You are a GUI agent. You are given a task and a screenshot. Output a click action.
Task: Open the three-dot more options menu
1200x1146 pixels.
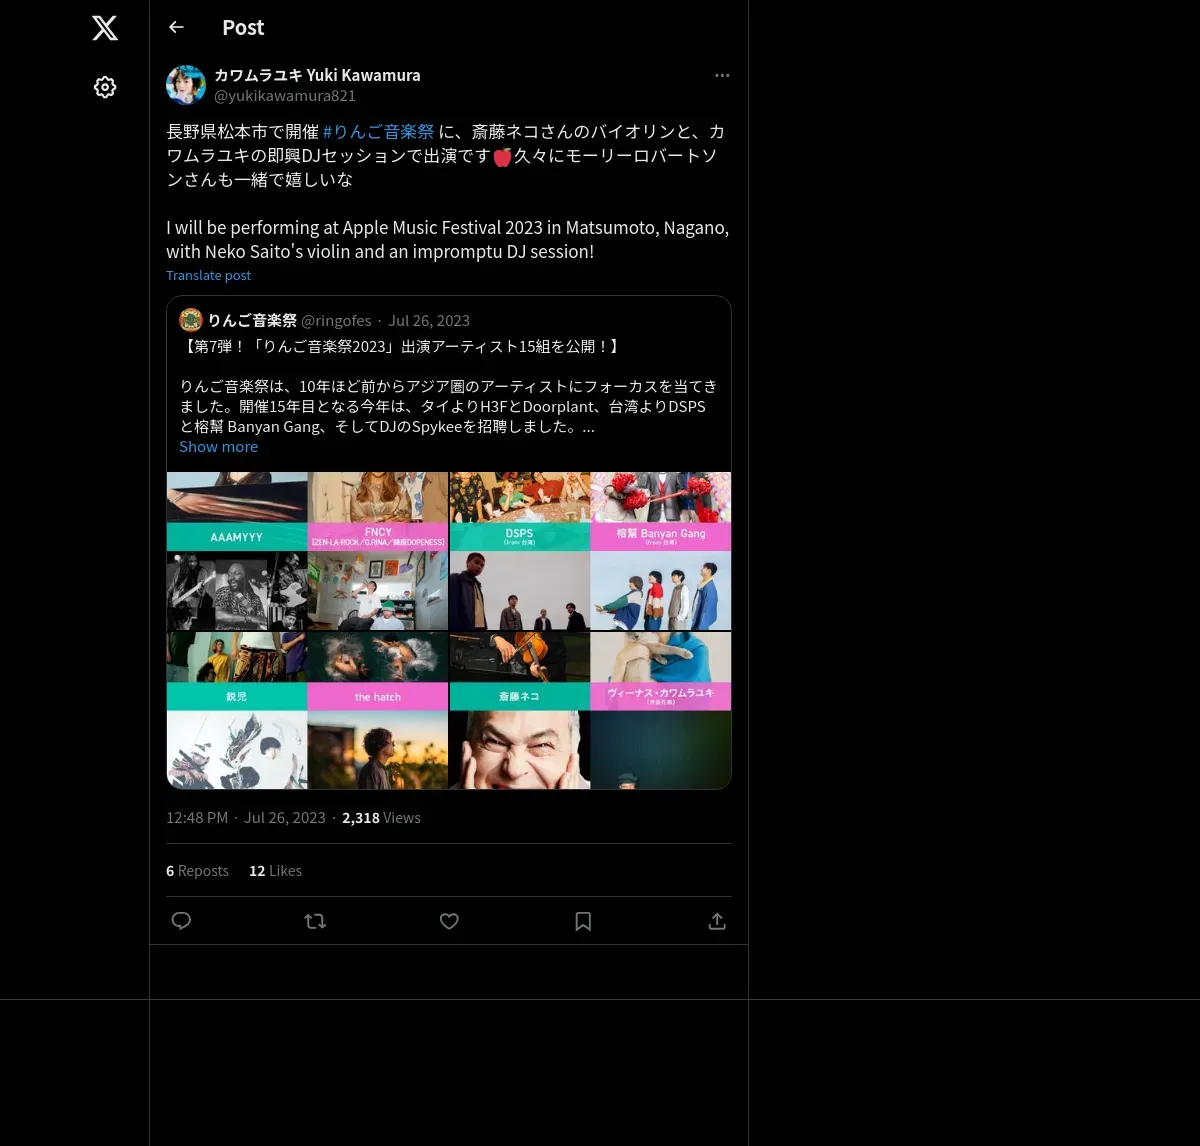tap(722, 75)
